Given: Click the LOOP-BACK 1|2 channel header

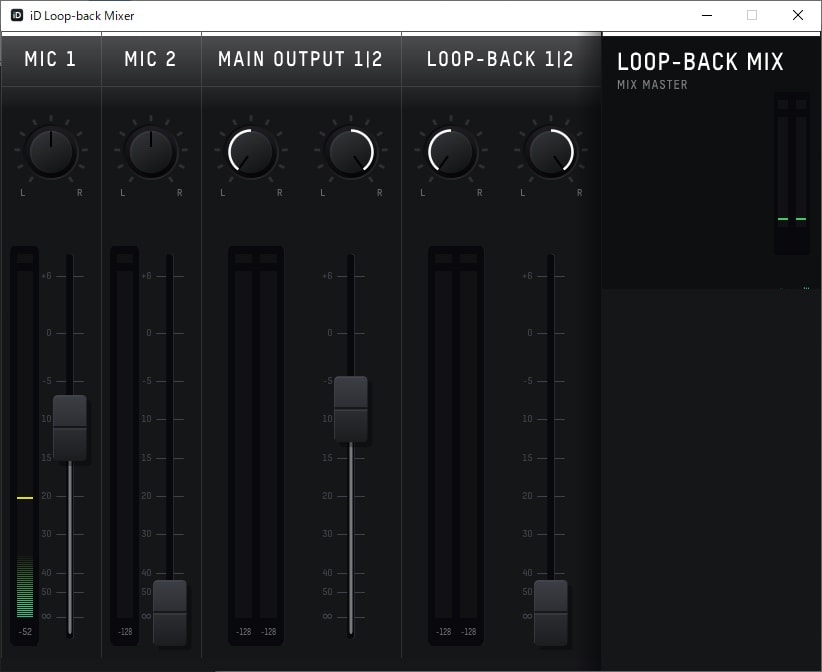Looking at the screenshot, I should (x=501, y=59).
